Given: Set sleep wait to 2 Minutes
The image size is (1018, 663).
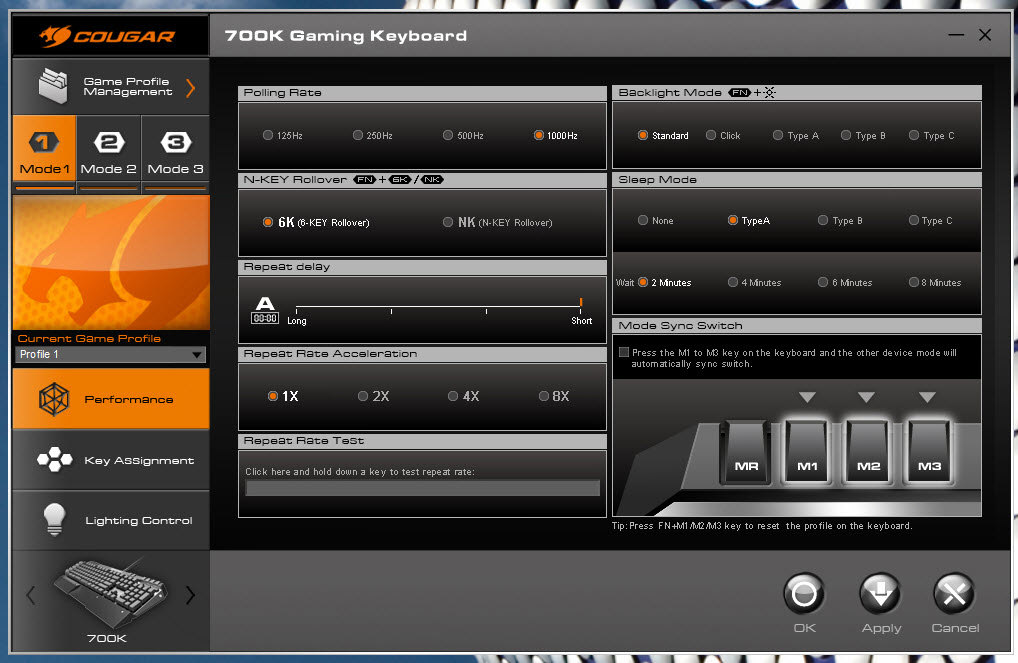Looking at the screenshot, I should 643,282.
